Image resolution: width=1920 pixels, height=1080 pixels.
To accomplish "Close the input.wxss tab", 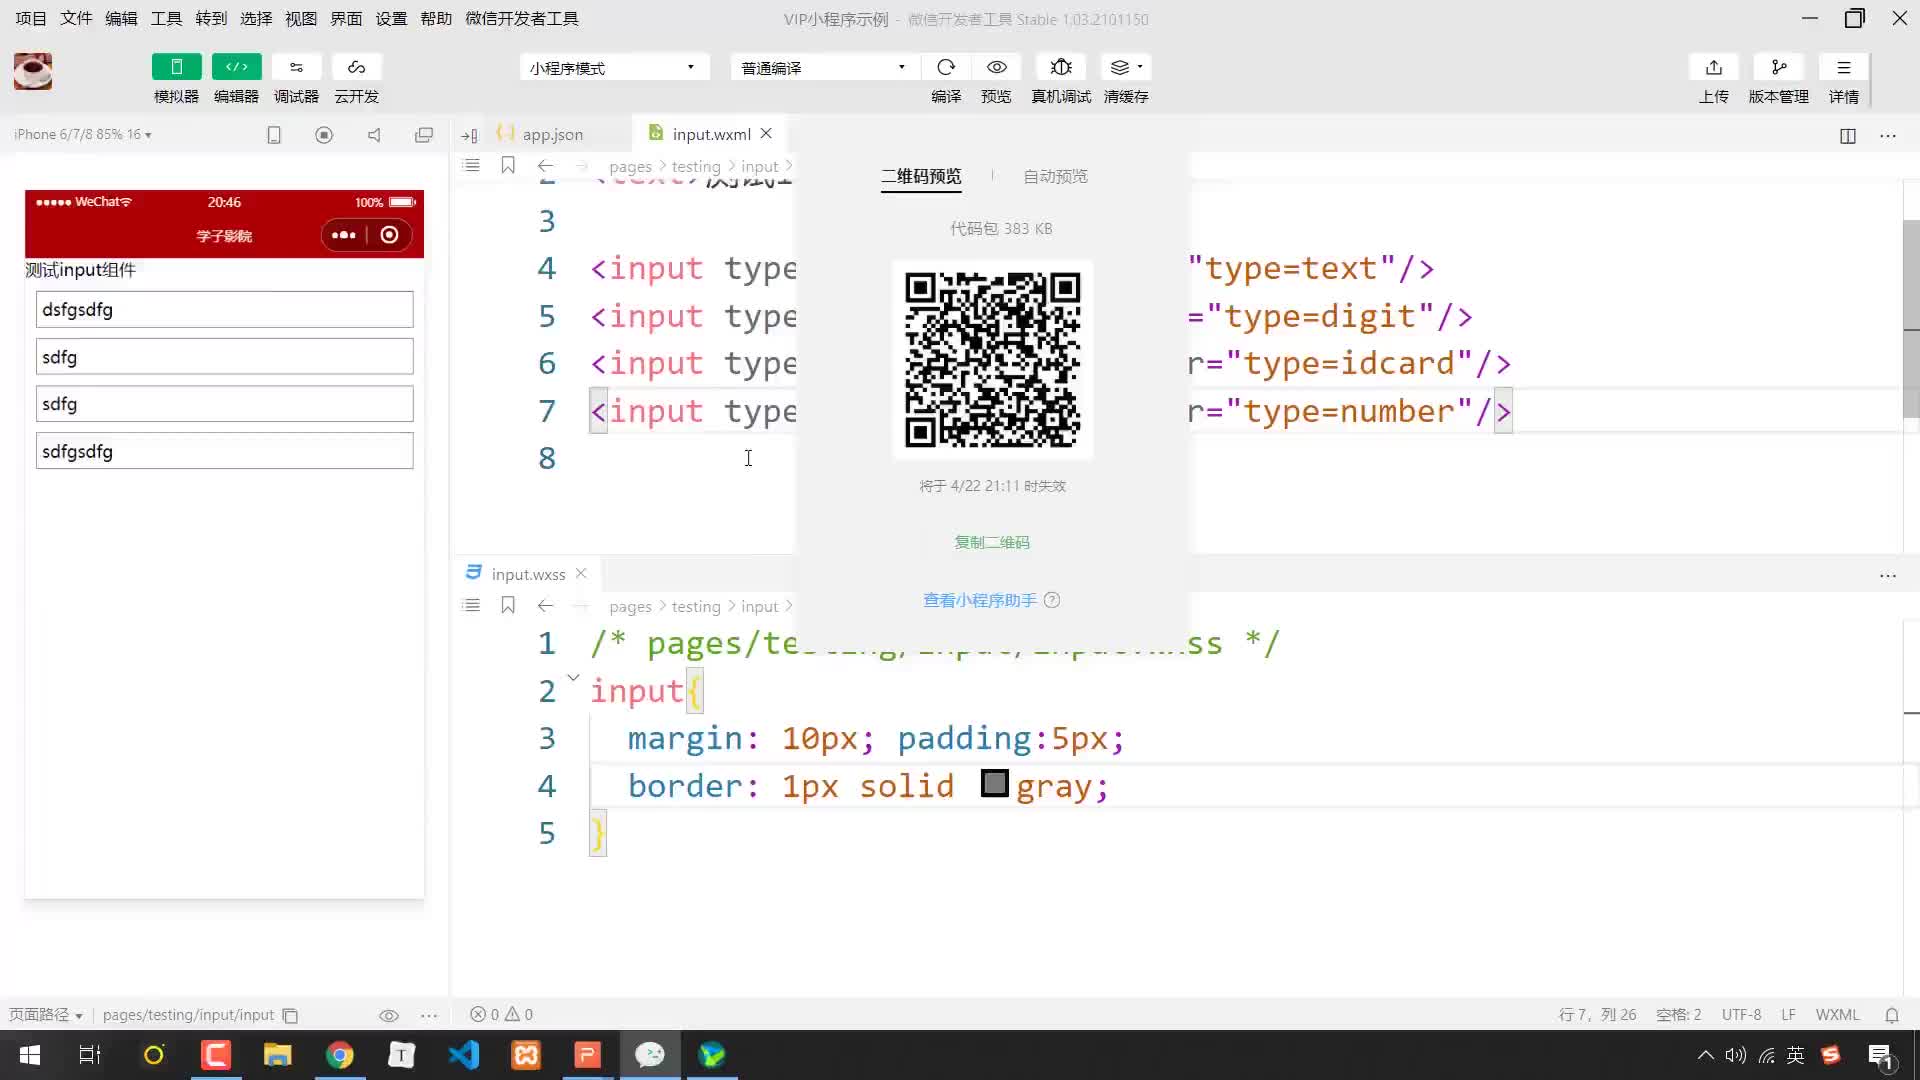I will (581, 573).
